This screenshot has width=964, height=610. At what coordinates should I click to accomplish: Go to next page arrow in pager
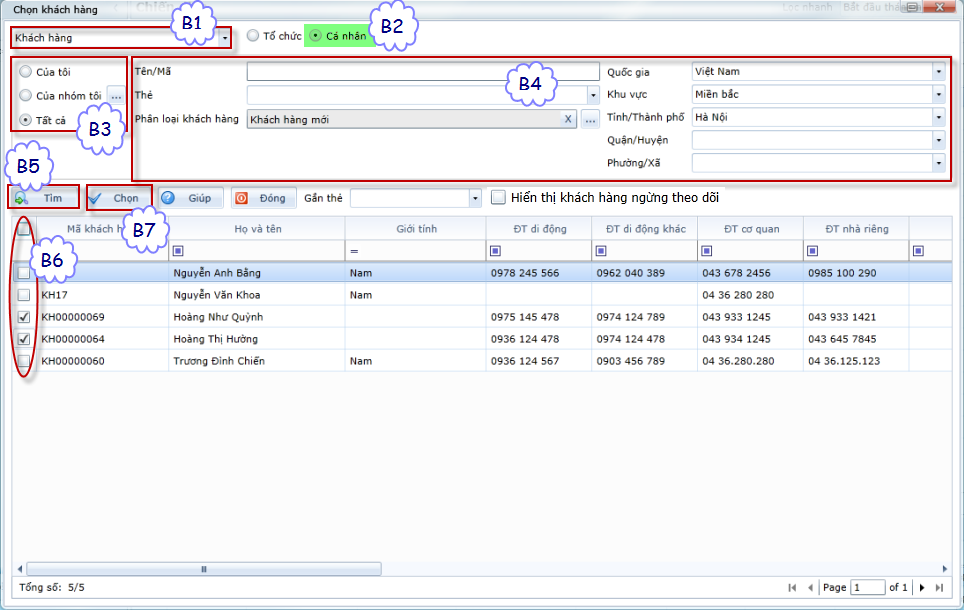click(922, 588)
